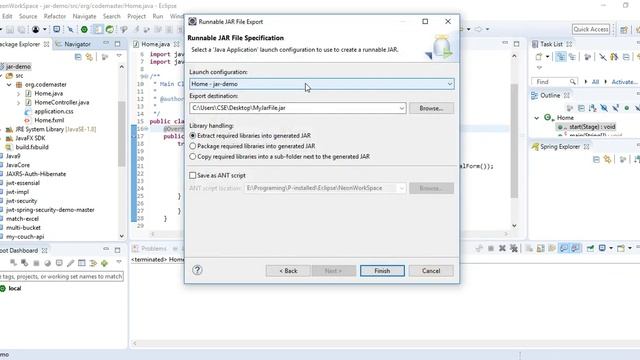The image size is (640, 360).
Task: Click the help question-mark icon in the export dialog
Action: click(x=197, y=270)
